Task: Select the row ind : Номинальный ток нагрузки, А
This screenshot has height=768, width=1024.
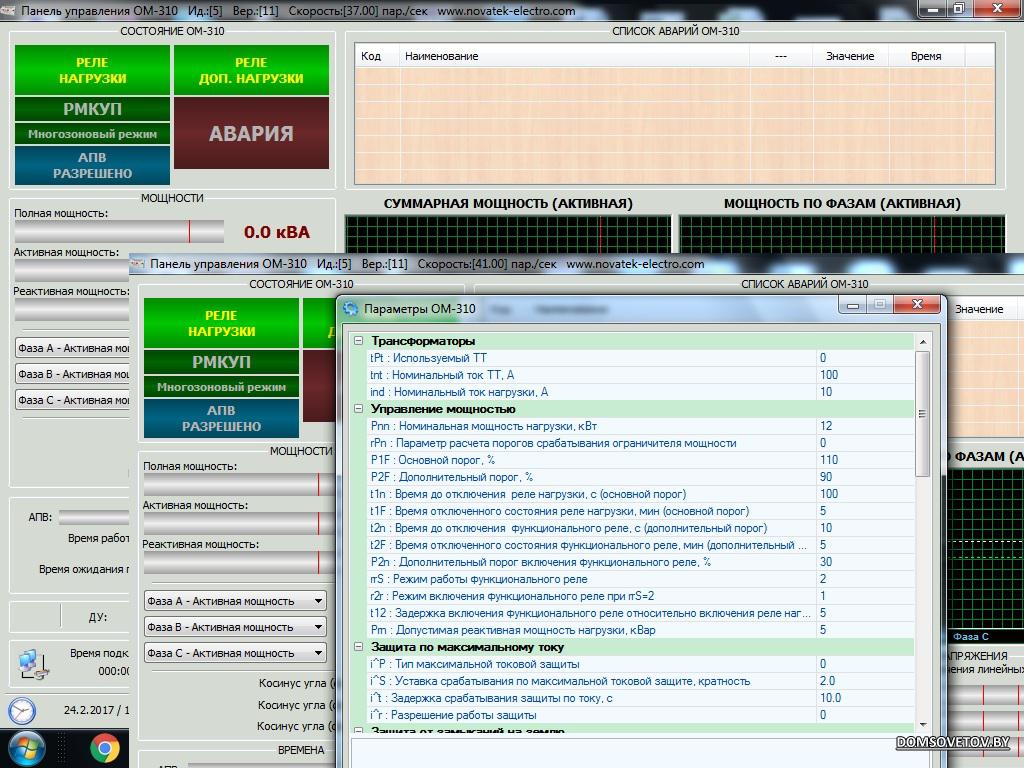Action: [x=640, y=392]
